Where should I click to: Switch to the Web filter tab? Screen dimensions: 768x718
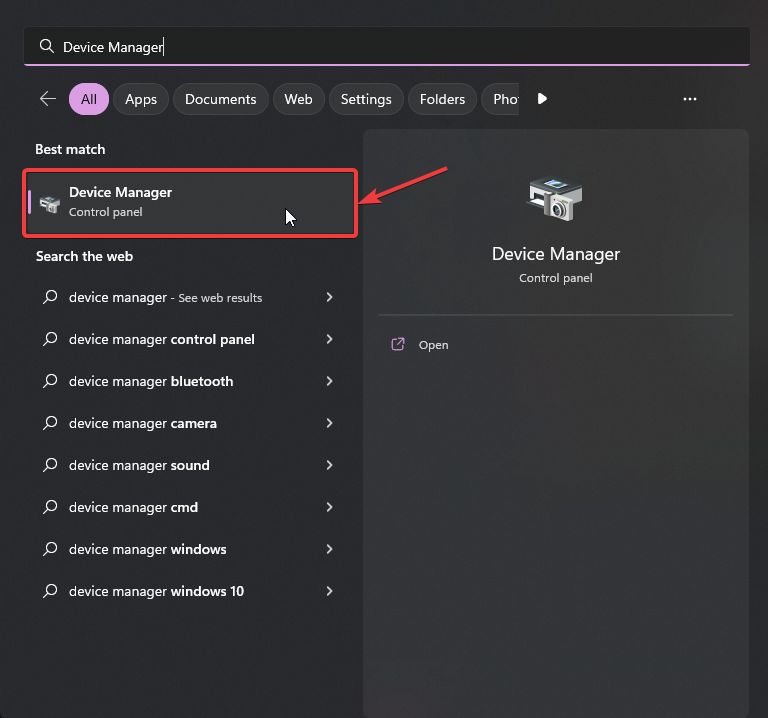point(298,99)
